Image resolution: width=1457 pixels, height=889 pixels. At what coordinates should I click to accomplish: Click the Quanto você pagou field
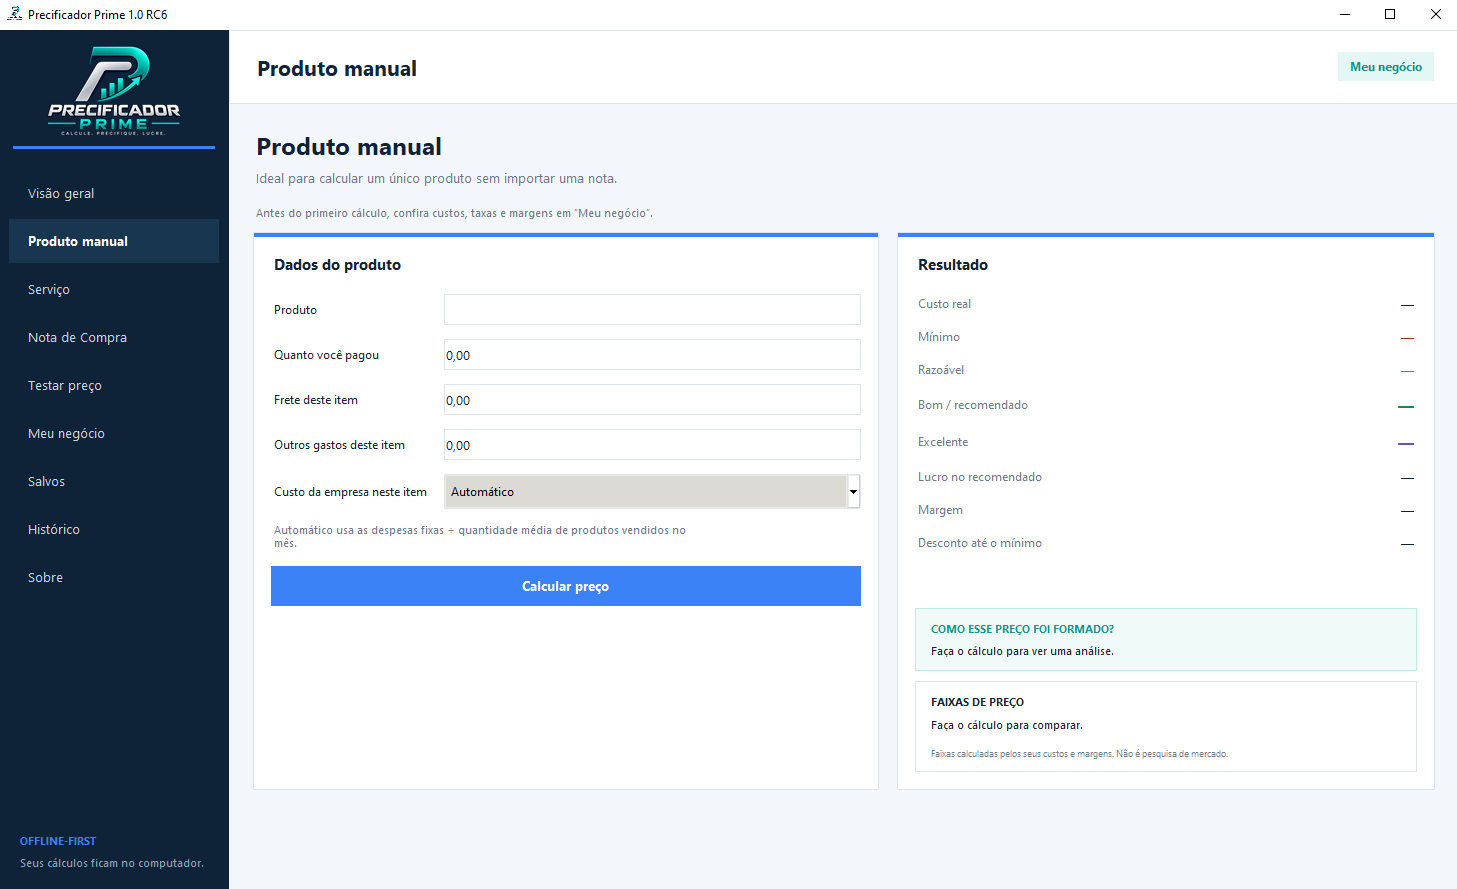[652, 355]
